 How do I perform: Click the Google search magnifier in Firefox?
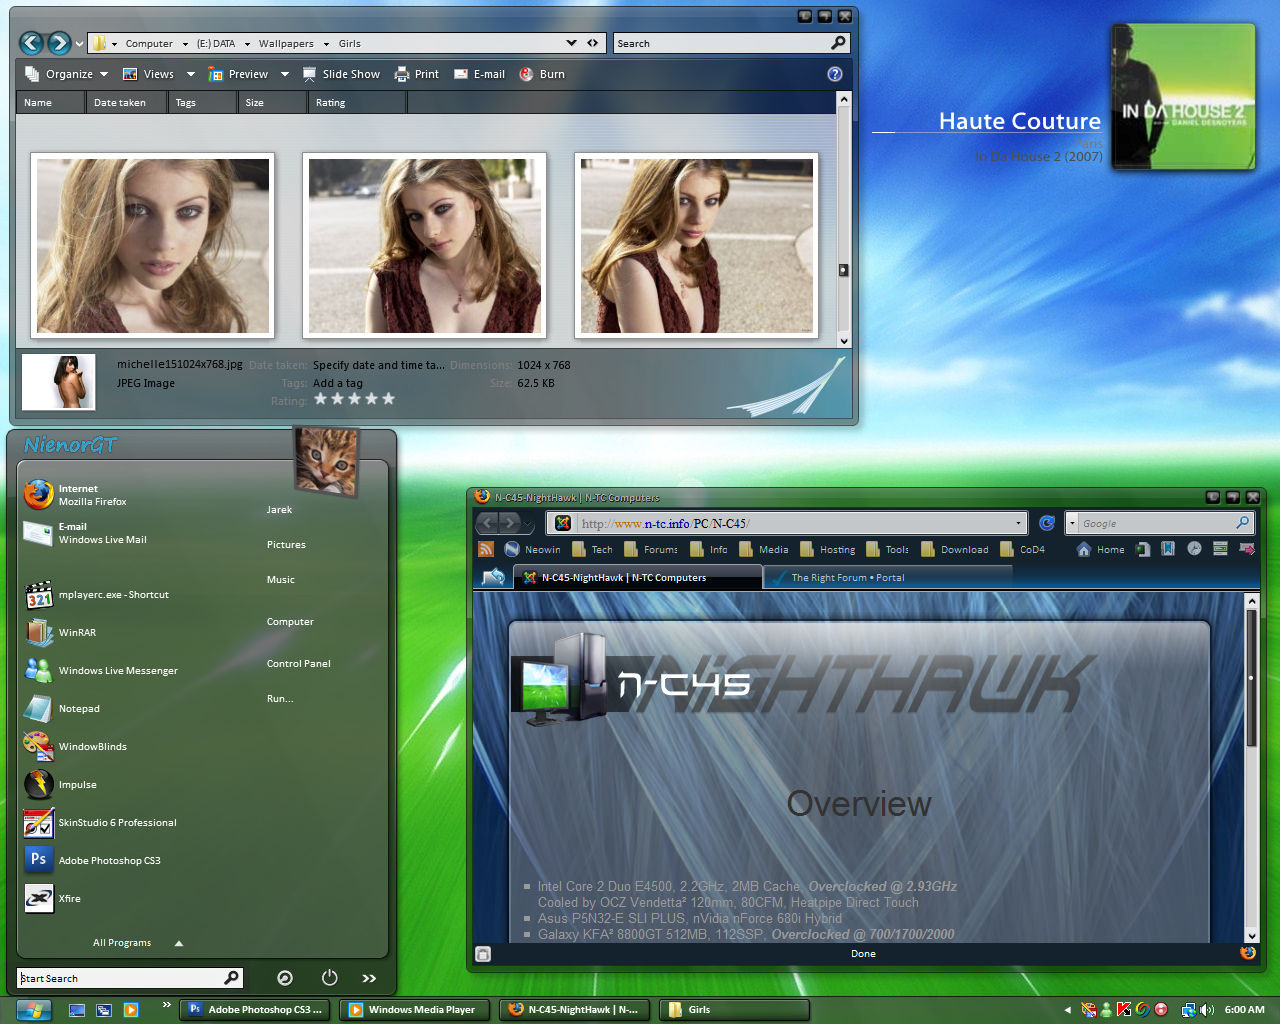pyautogui.click(x=1242, y=523)
